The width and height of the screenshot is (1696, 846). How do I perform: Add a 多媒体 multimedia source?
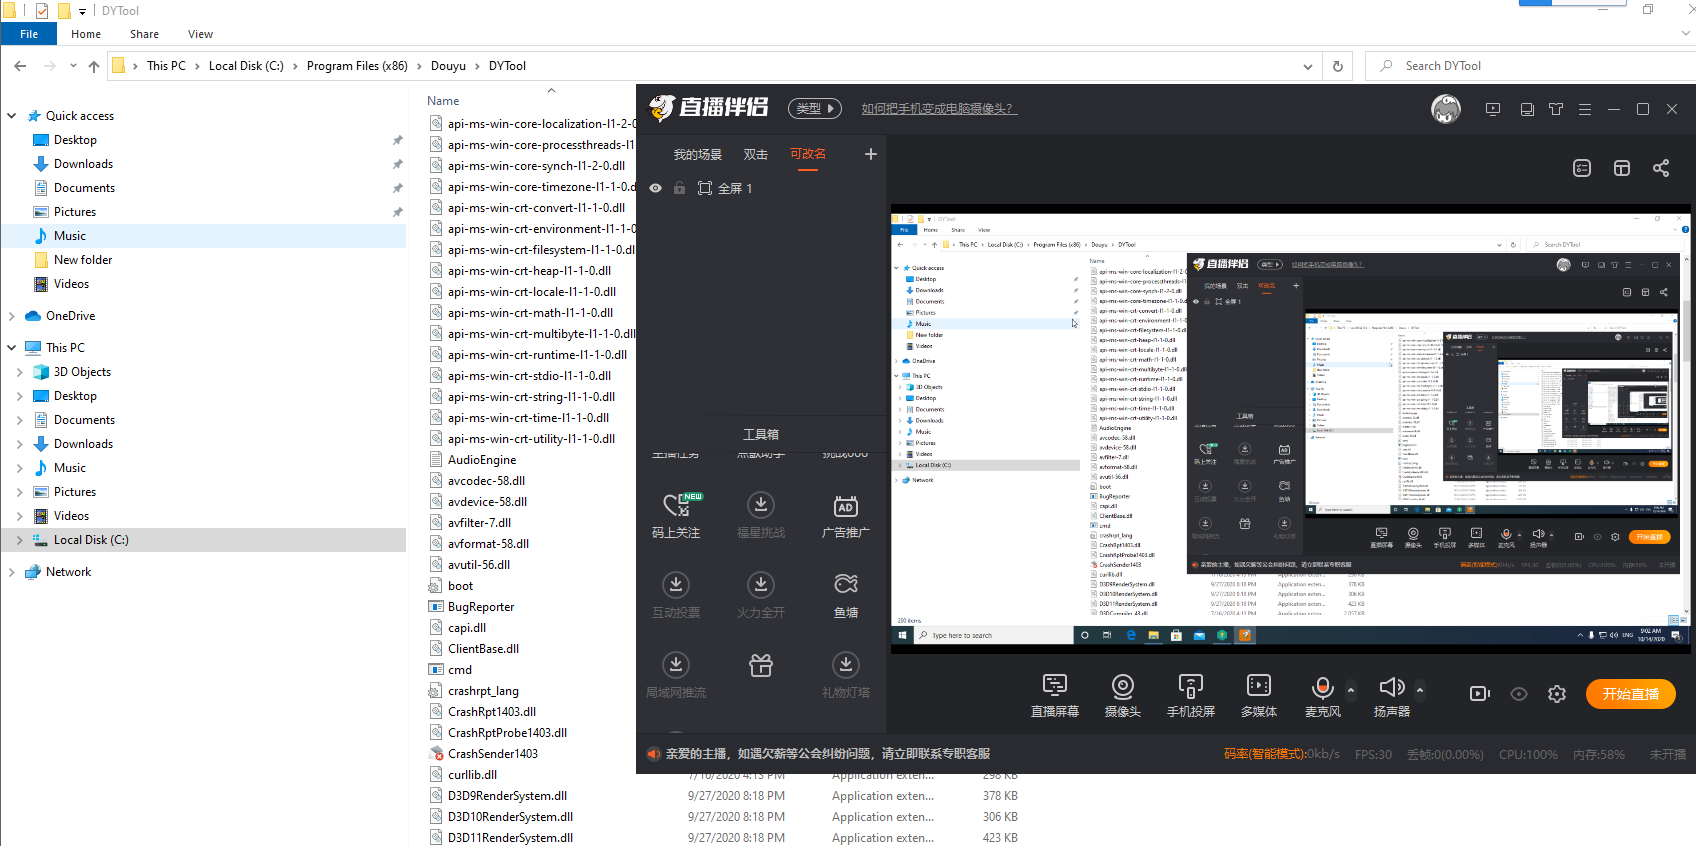tap(1258, 696)
